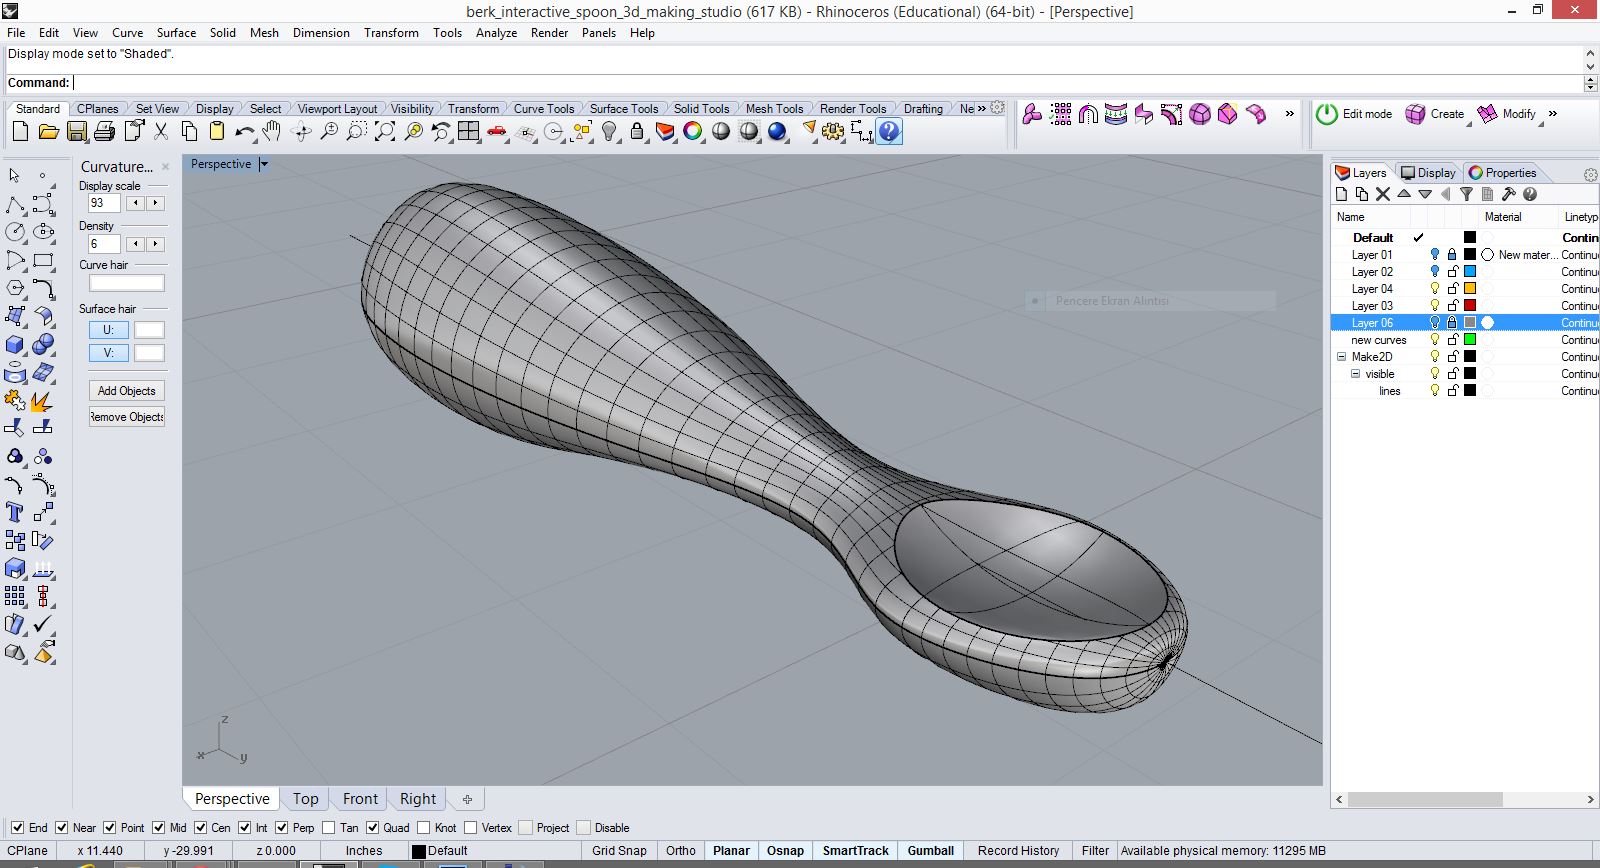The width and height of the screenshot is (1600, 868).
Task: Click the Add Objects button
Action: [x=126, y=391]
